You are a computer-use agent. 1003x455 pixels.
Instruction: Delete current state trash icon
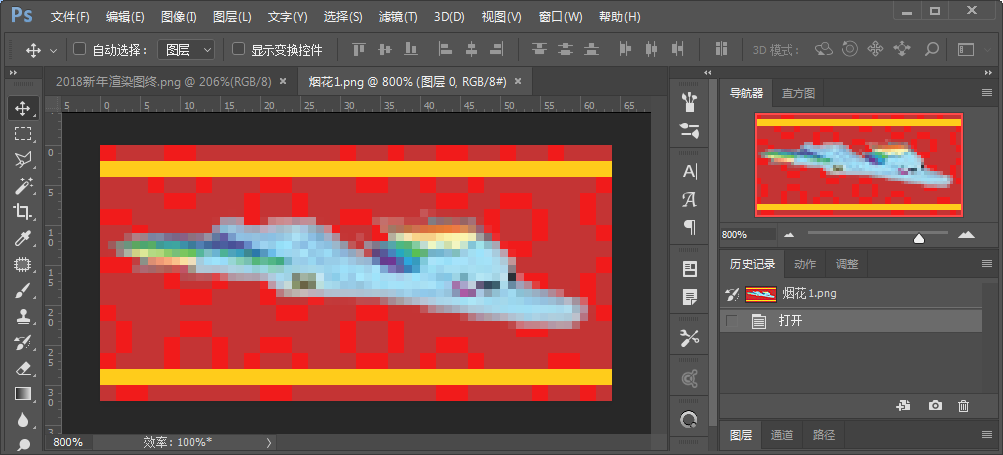coord(963,406)
